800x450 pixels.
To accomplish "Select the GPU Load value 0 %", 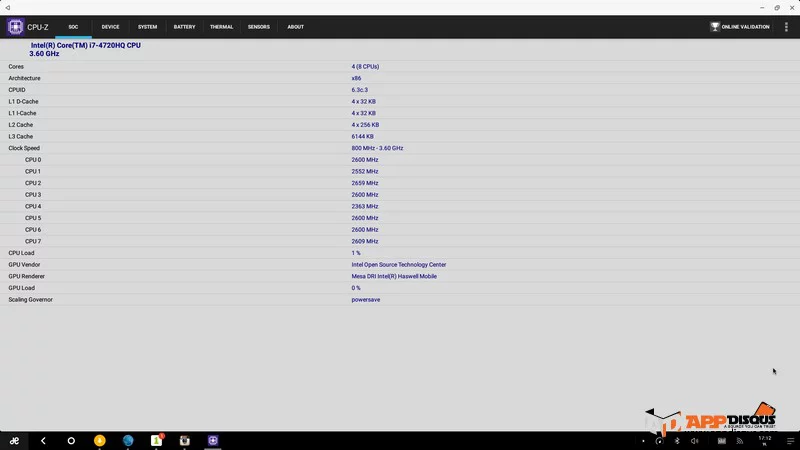I will (356, 288).
